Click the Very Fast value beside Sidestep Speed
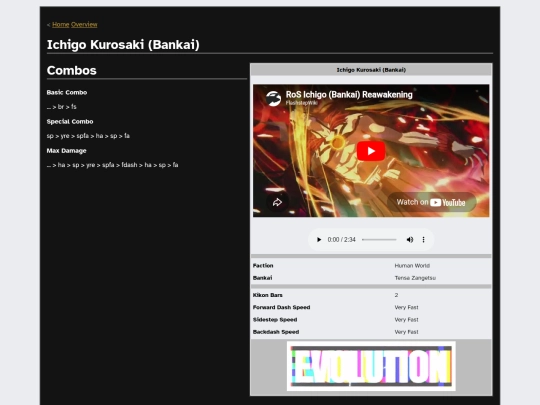This screenshot has width=540, height=405. click(x=406, y=320)
